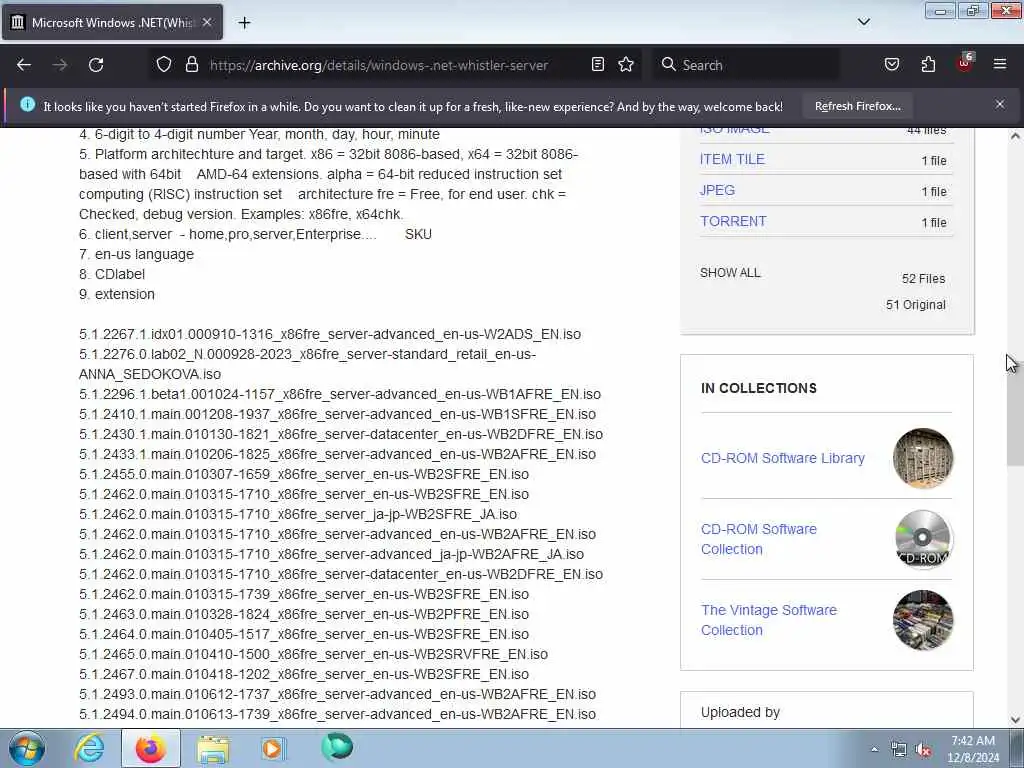Open the Firefox application menu
The height and width of the screenshot is (768, 1024).
click(x=1000, y=65)
